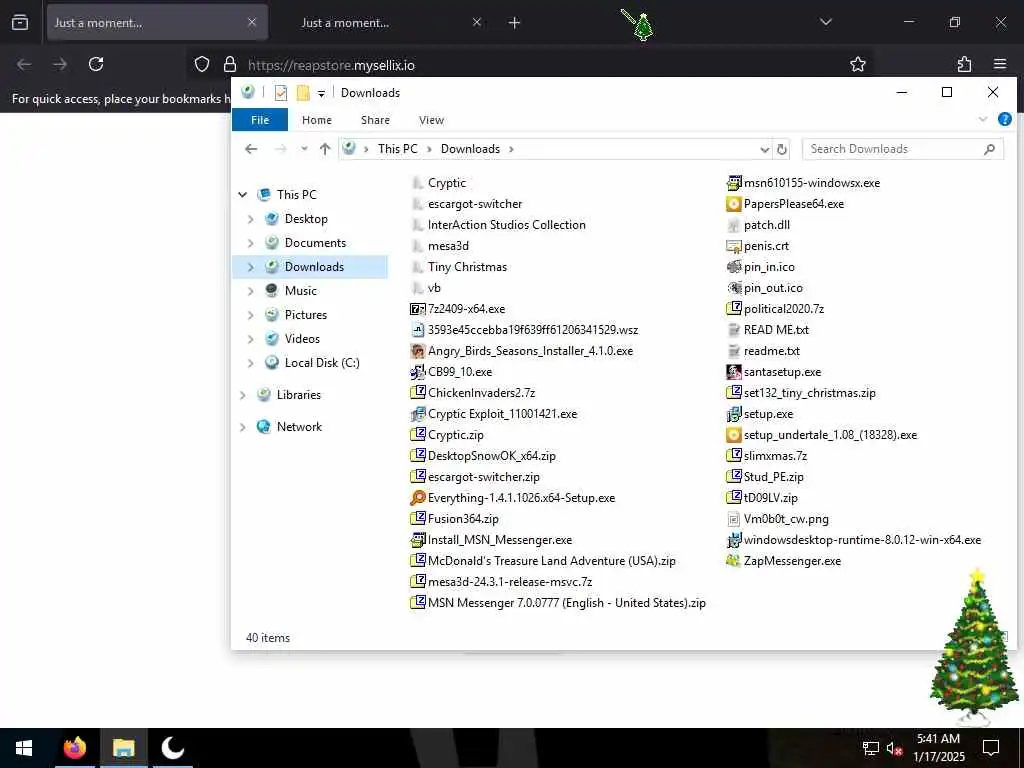This screenshot has height=768, width=1024.
Task: Click the Firefox reload page icon
Action: click(96, 64)
